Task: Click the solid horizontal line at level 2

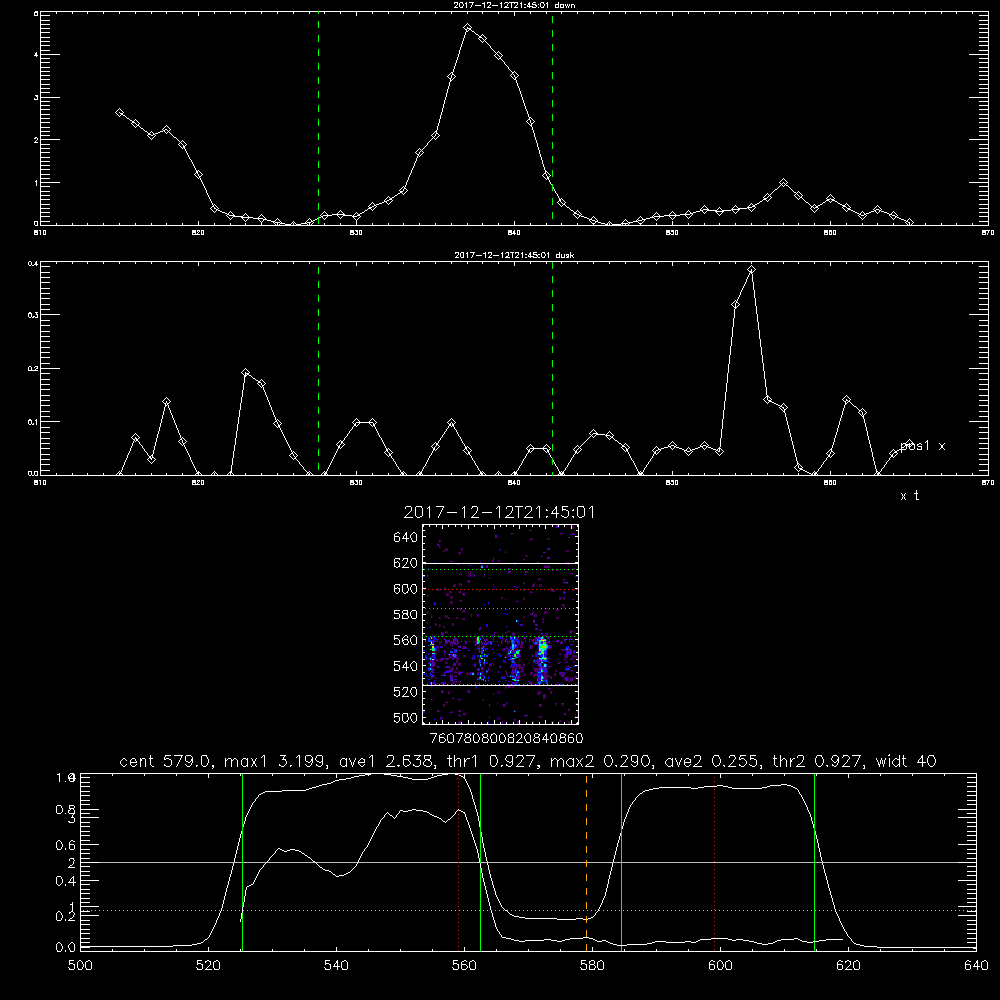Action: coord(528,862)
